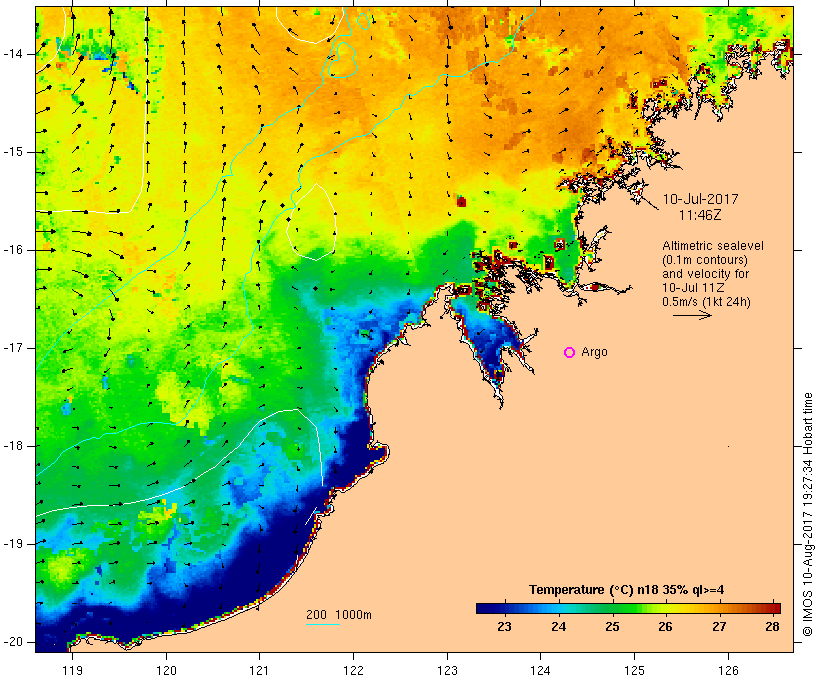The width and height of the screenshot is (820, 680).
Task: Click the IMOS copyright timestamp text
Action: click(x=808, y=515)
